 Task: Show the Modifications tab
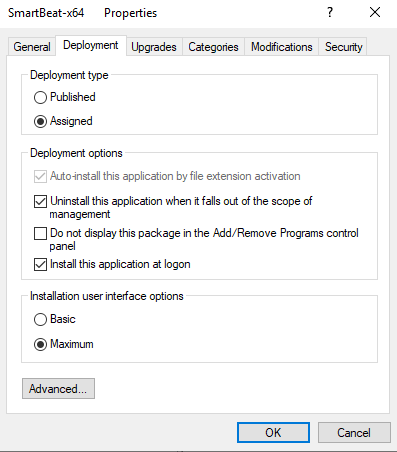(282, 47)
